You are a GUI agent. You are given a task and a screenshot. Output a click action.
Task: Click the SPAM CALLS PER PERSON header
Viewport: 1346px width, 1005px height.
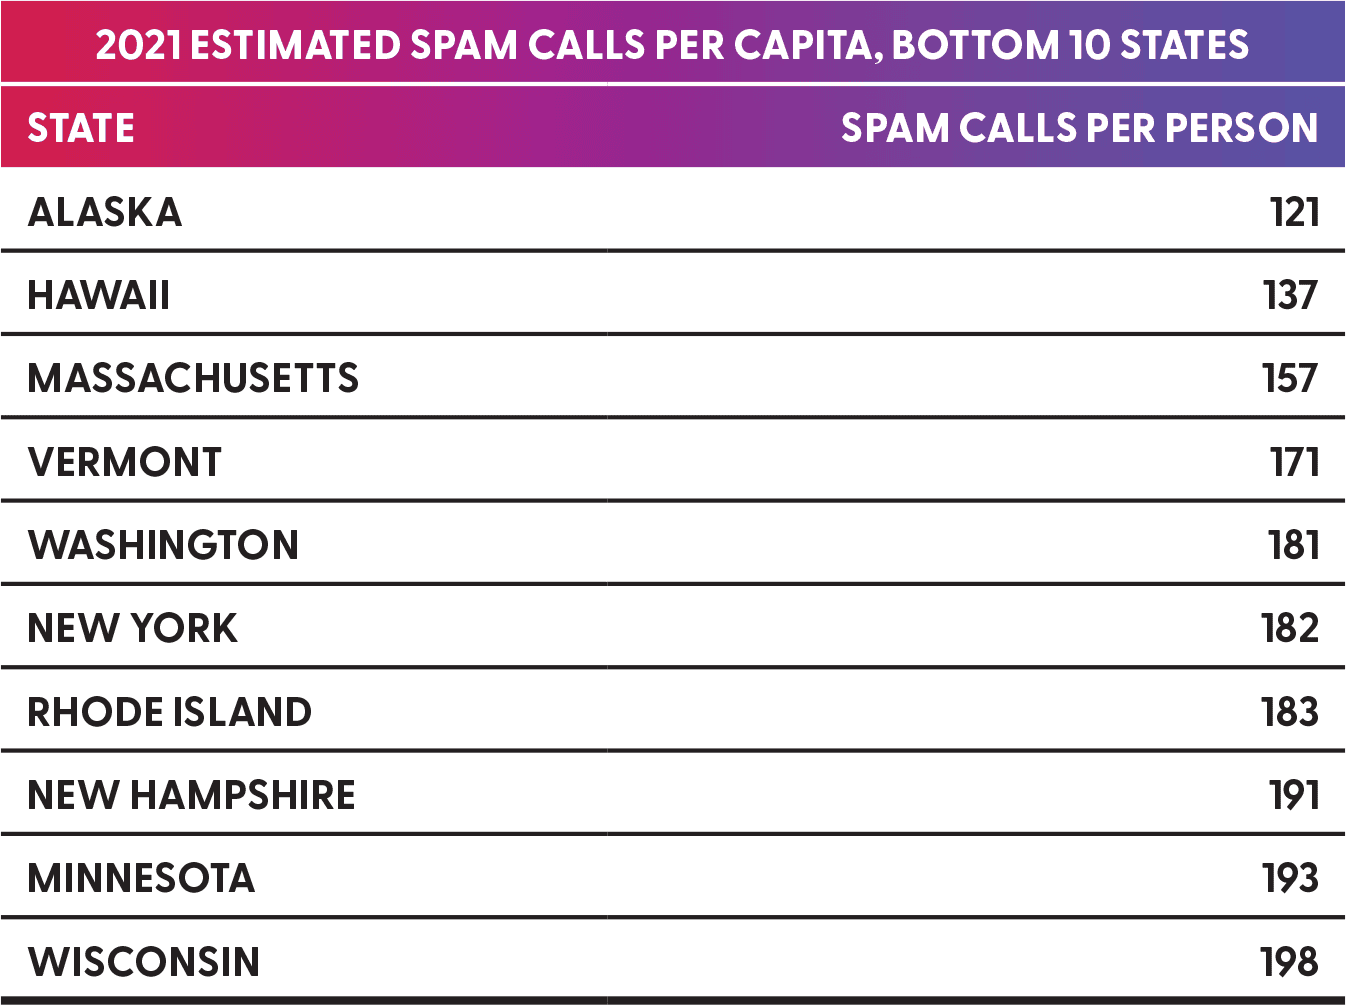(1079, 128)
